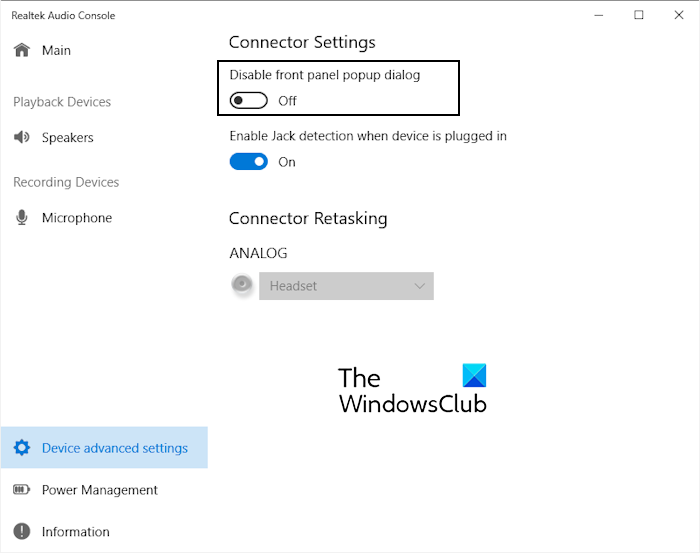The width and height of the screenshot is (700, 553).
Task: Click the Main home icon
Action: click(21, 50)
